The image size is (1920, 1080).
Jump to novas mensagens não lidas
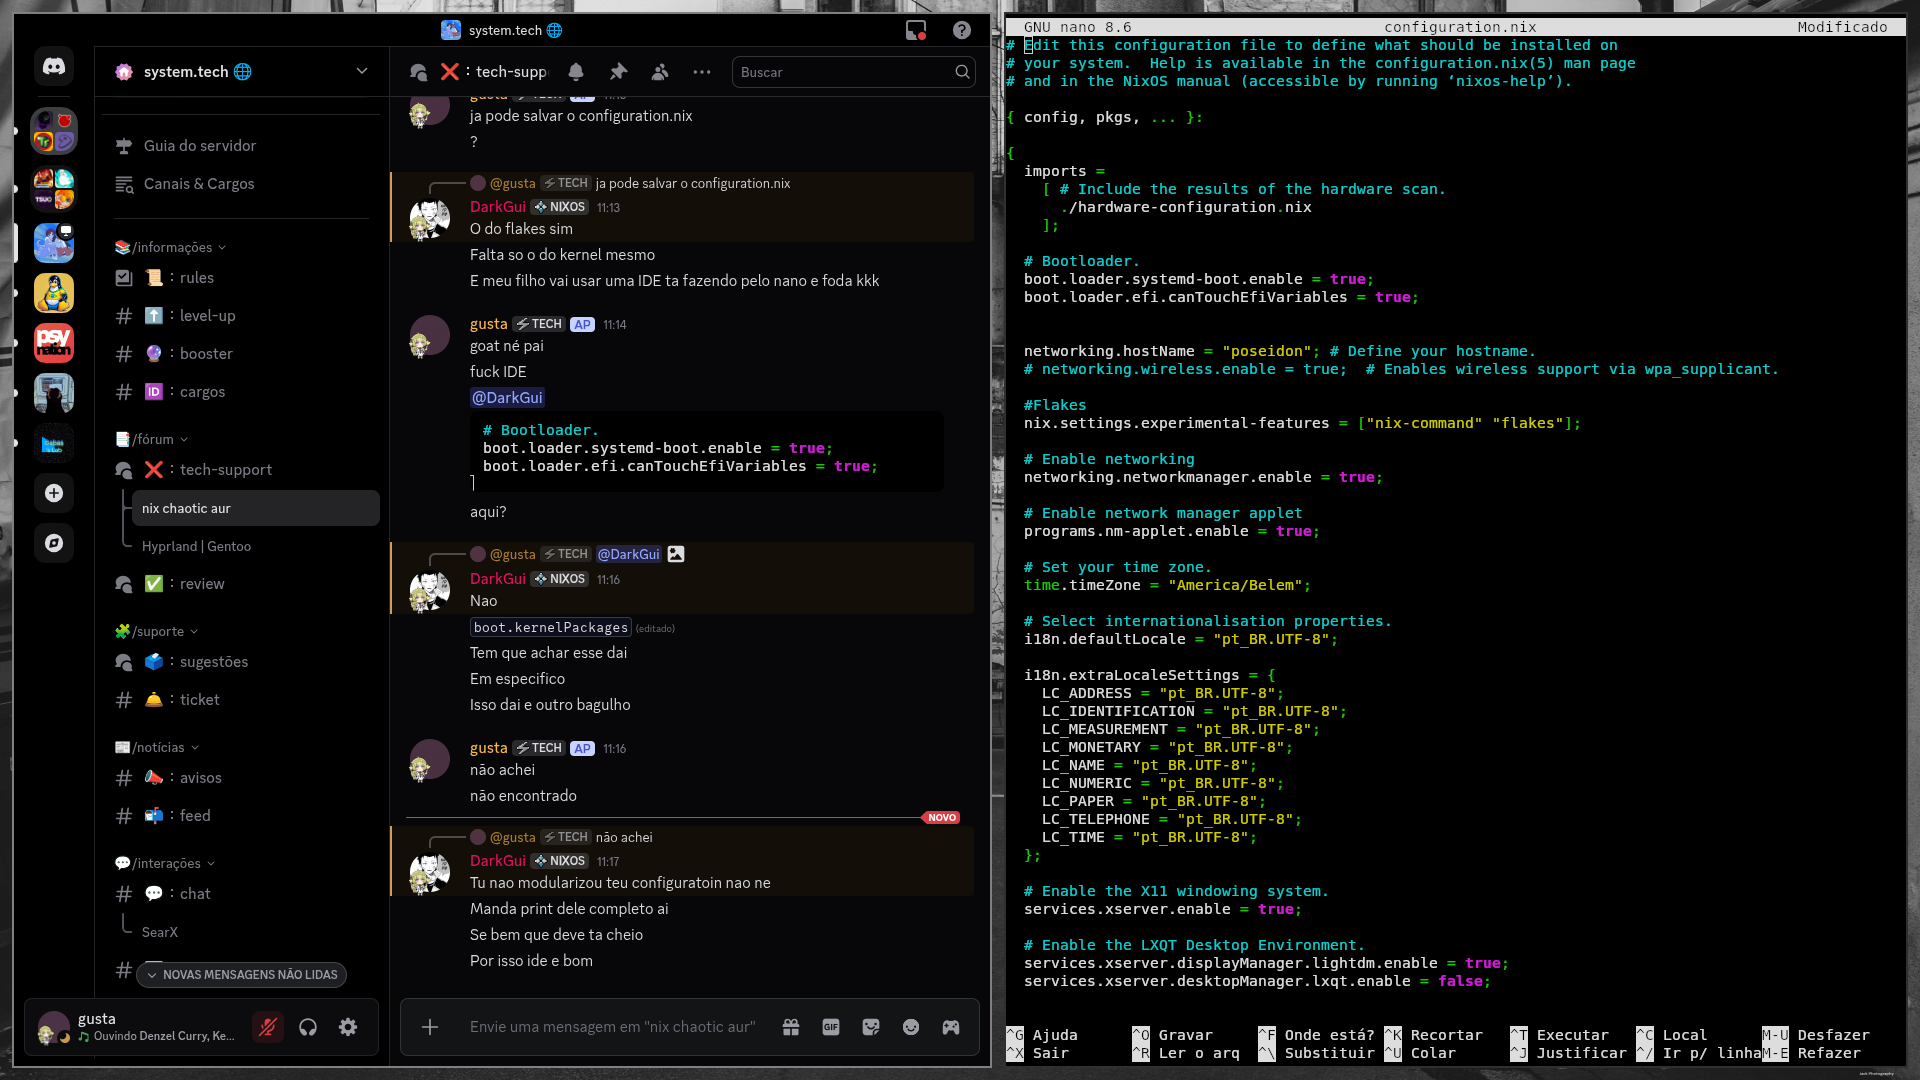241,975
